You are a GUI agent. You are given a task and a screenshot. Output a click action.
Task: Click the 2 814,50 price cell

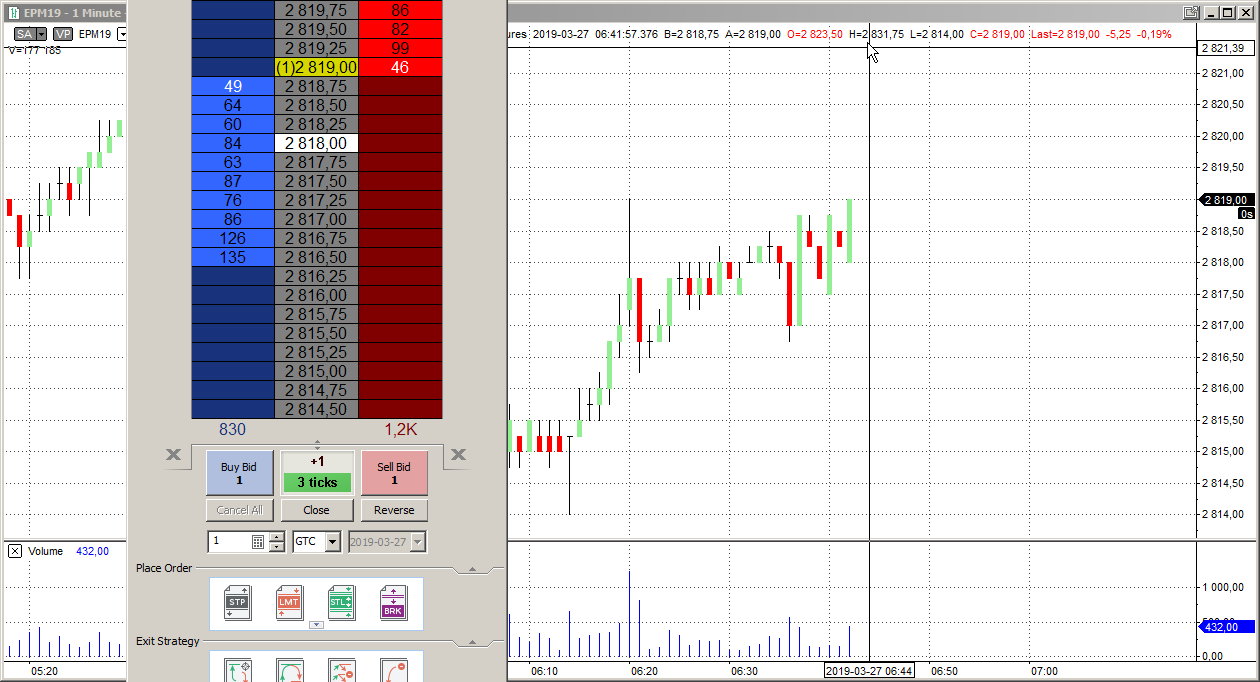pyautogui.click(x=316, y=409)
